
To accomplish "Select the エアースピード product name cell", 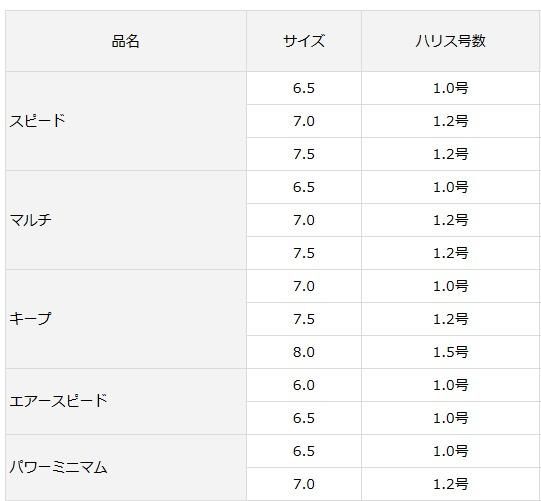I will [126, 402].
